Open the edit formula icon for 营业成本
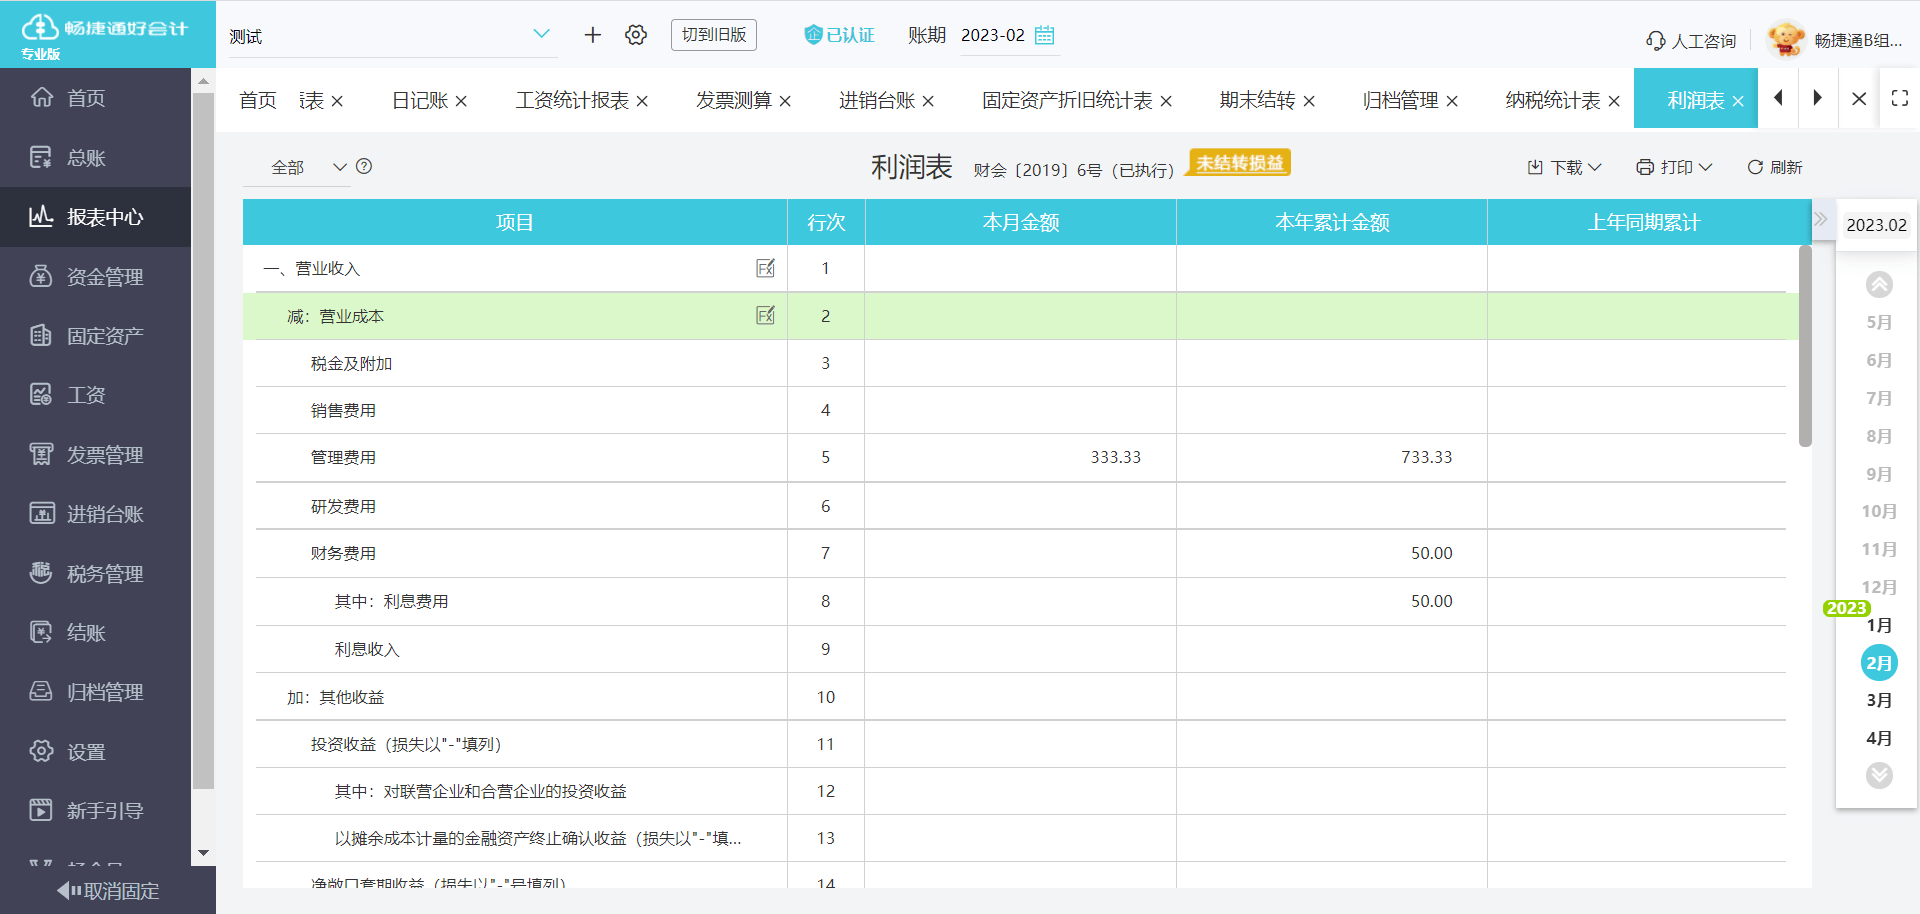The height and width of the screenshot is (914, 1920). tap(765, 316)
